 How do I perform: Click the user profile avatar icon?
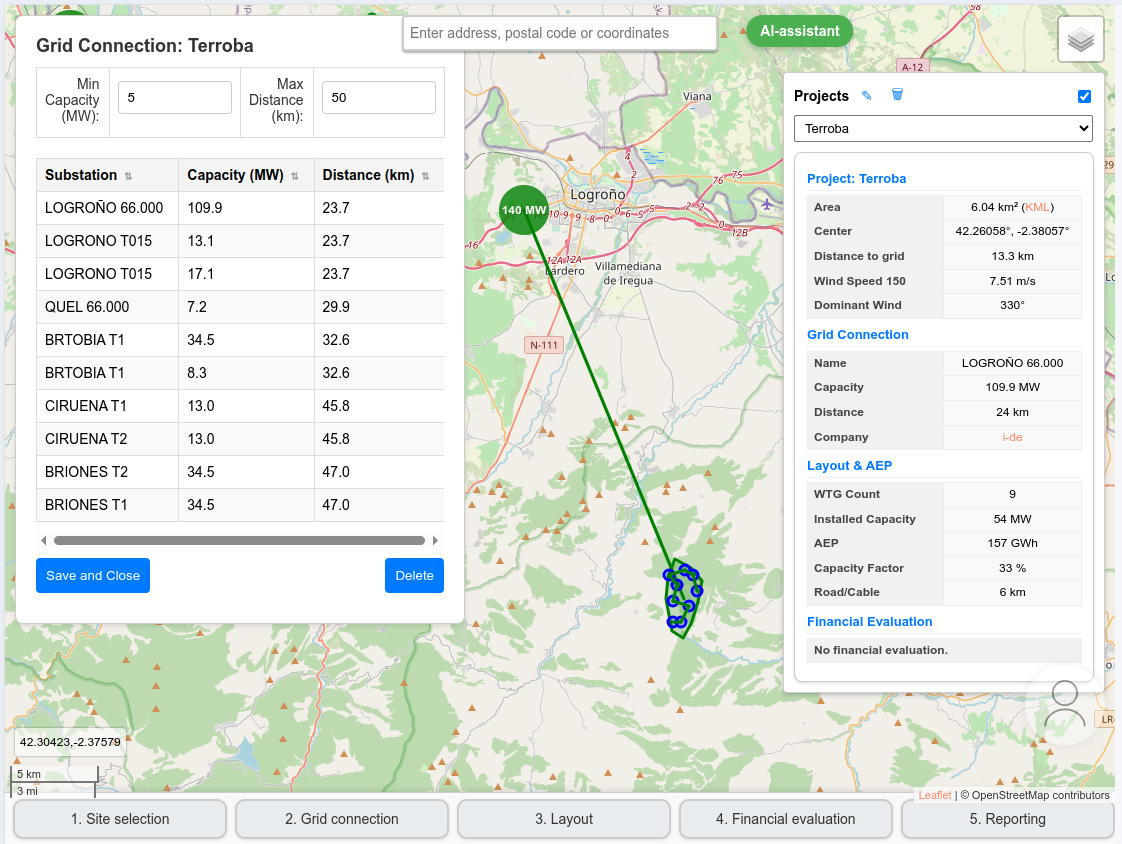pos(1064,705)
